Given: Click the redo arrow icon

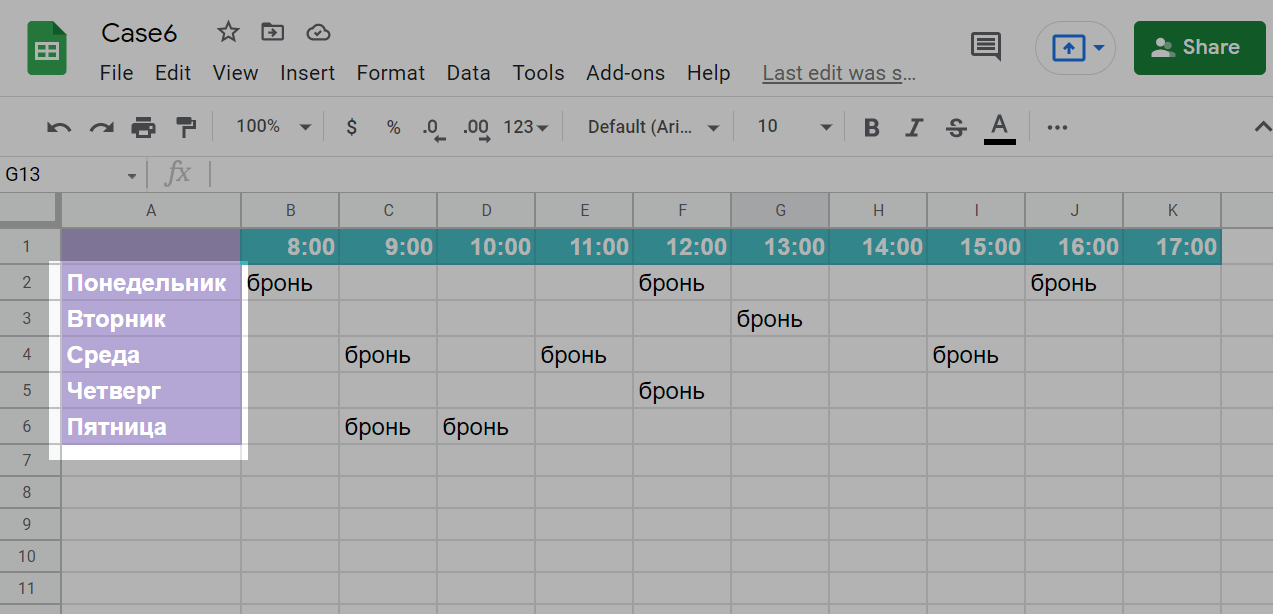Looking at the screenshot, I should (x=101, y=127).
